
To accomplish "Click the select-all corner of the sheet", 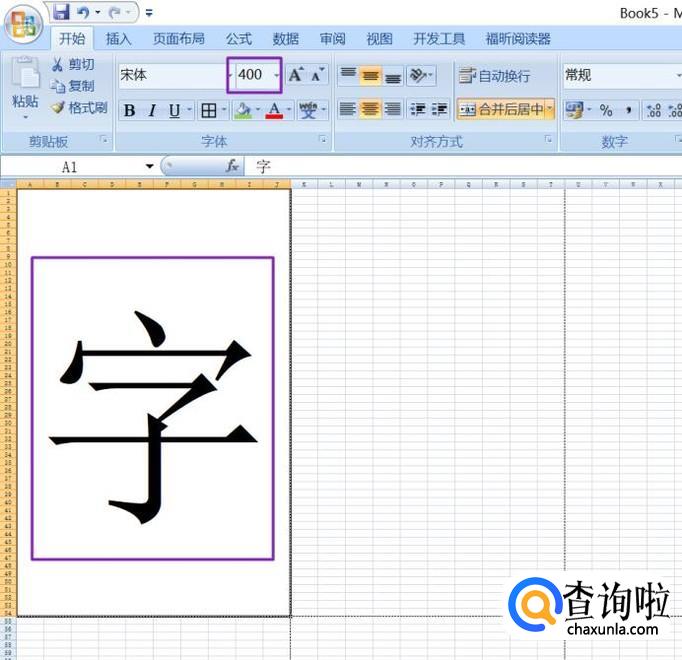I will [x=8, y=184].
